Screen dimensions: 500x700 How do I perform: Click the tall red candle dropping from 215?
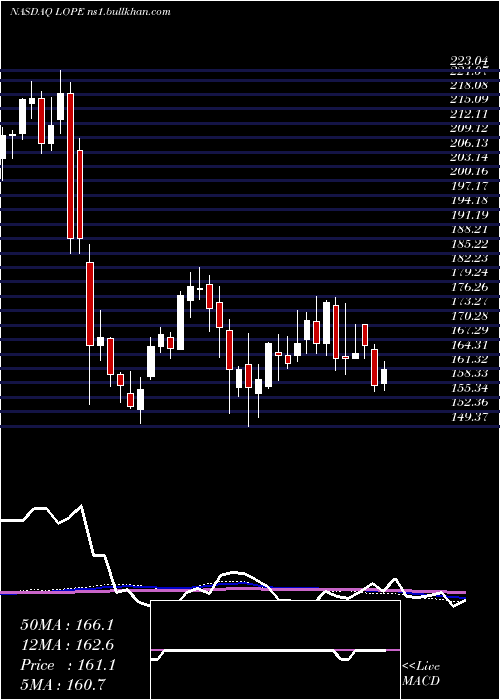(70, 166)
